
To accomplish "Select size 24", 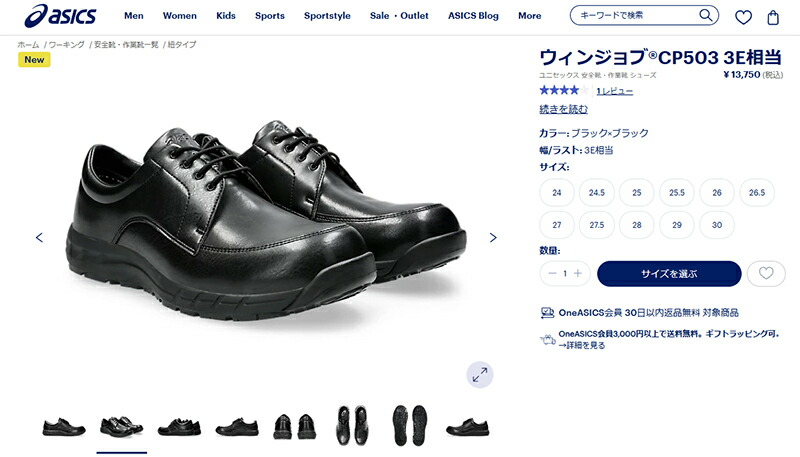I will pyautogui.click(x=557, y=192).
